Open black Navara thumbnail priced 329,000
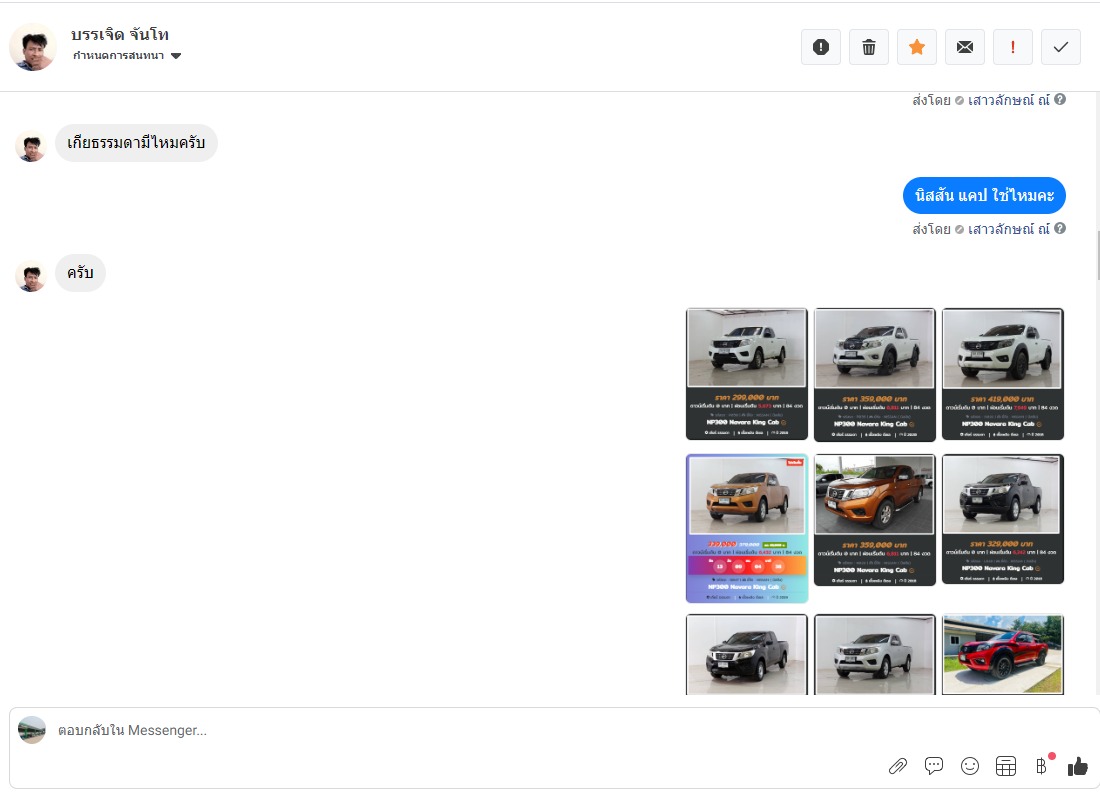1100x792 pixels. tap(1002, 519)
